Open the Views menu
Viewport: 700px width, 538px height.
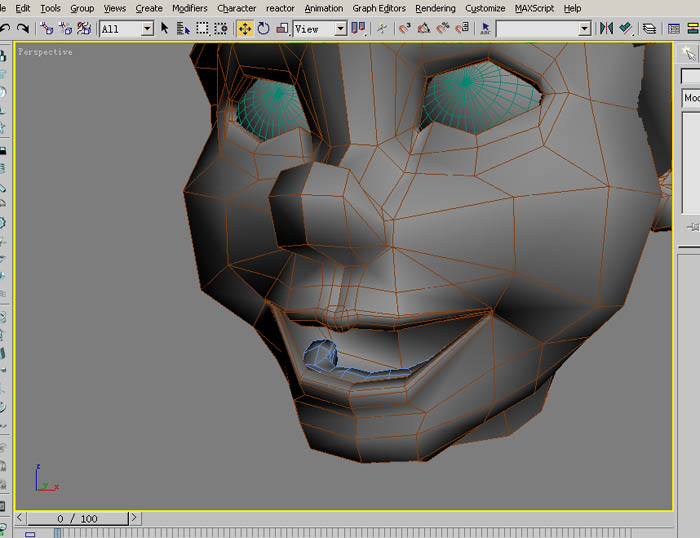(115, 8)
